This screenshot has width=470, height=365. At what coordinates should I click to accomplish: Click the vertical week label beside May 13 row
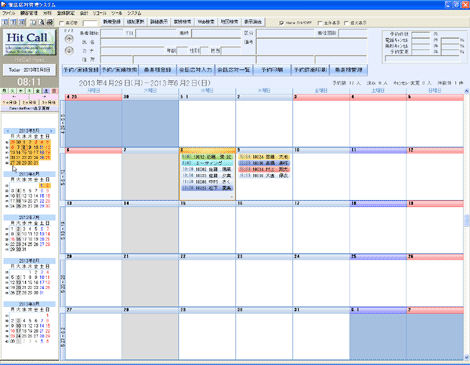(63, 230)
